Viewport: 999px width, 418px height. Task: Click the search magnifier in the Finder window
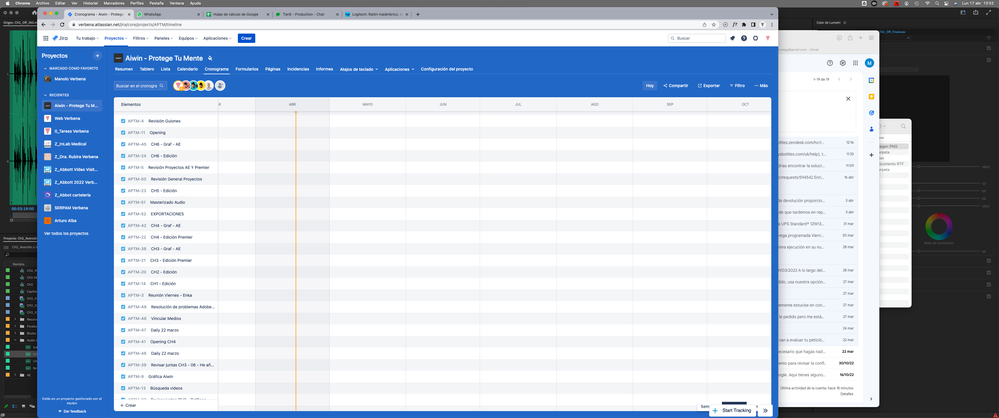point(905,126)
